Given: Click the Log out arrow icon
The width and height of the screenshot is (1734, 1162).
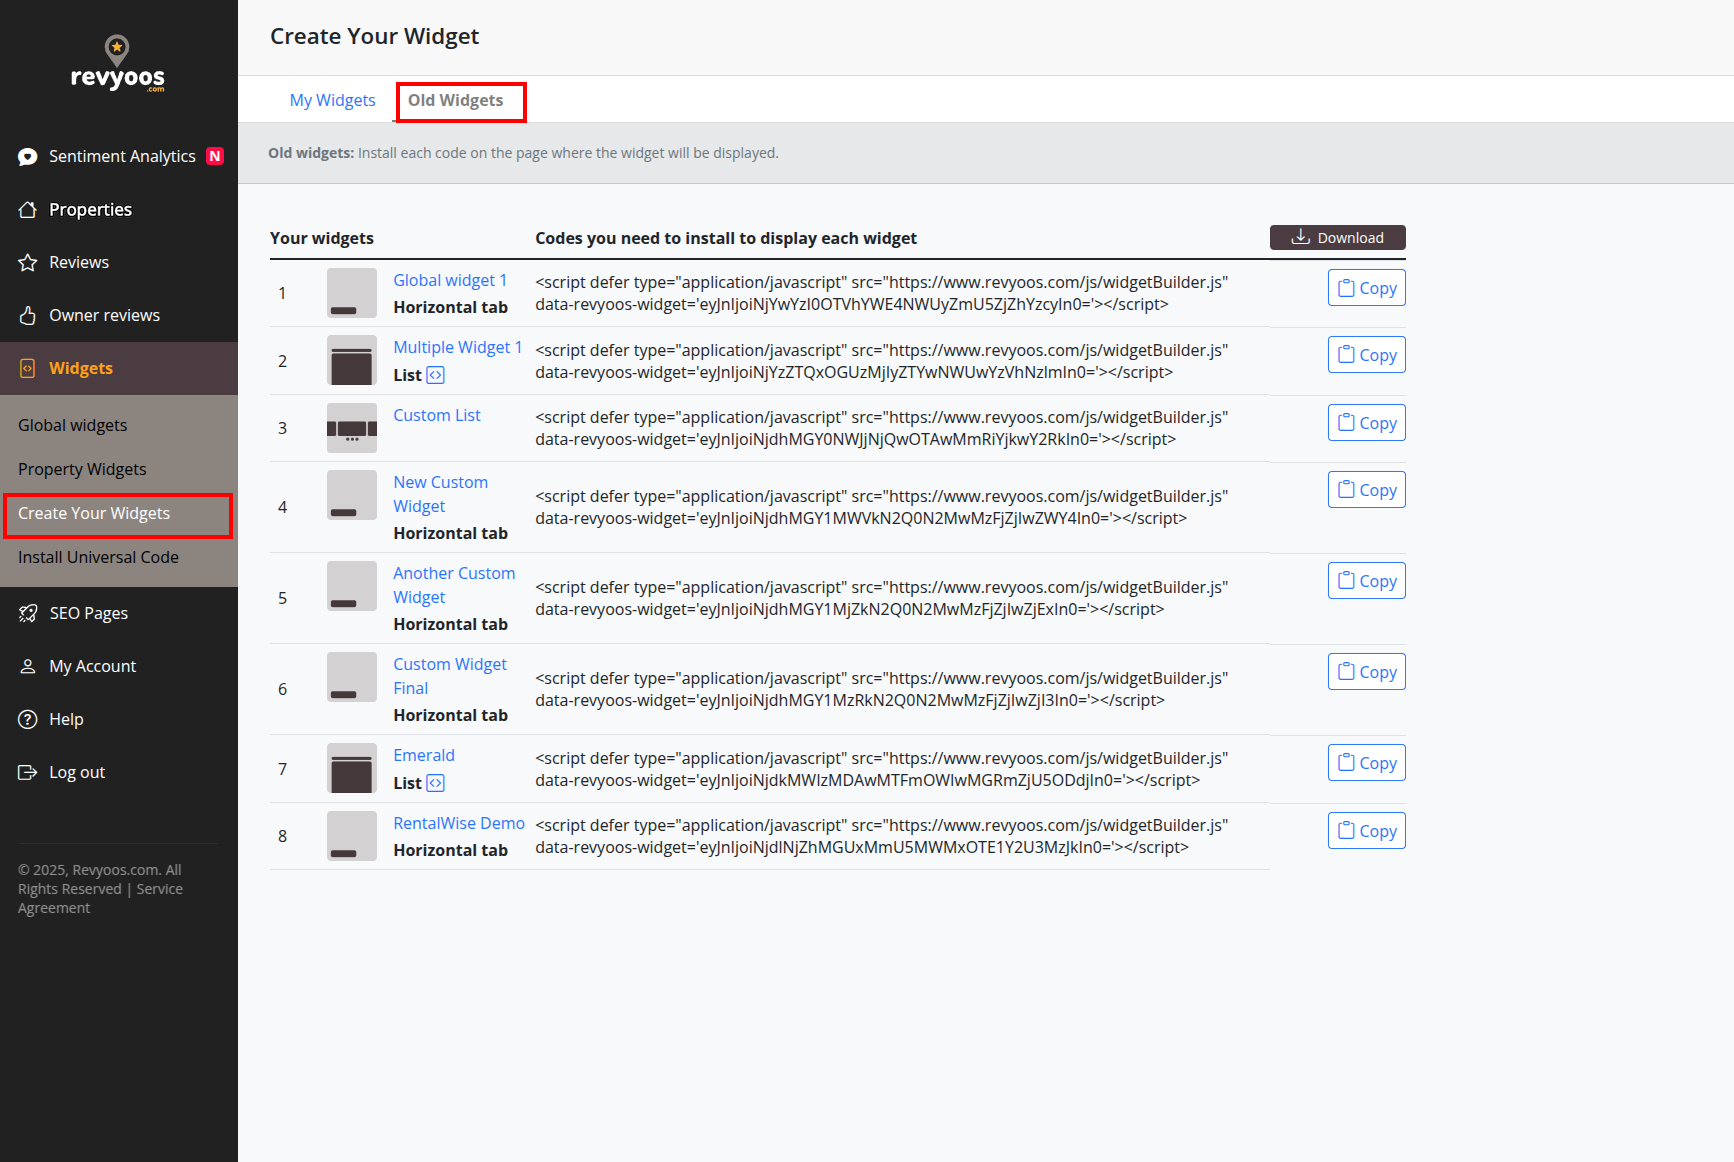Looking at the screenshot, I should [x=28, y=773].
